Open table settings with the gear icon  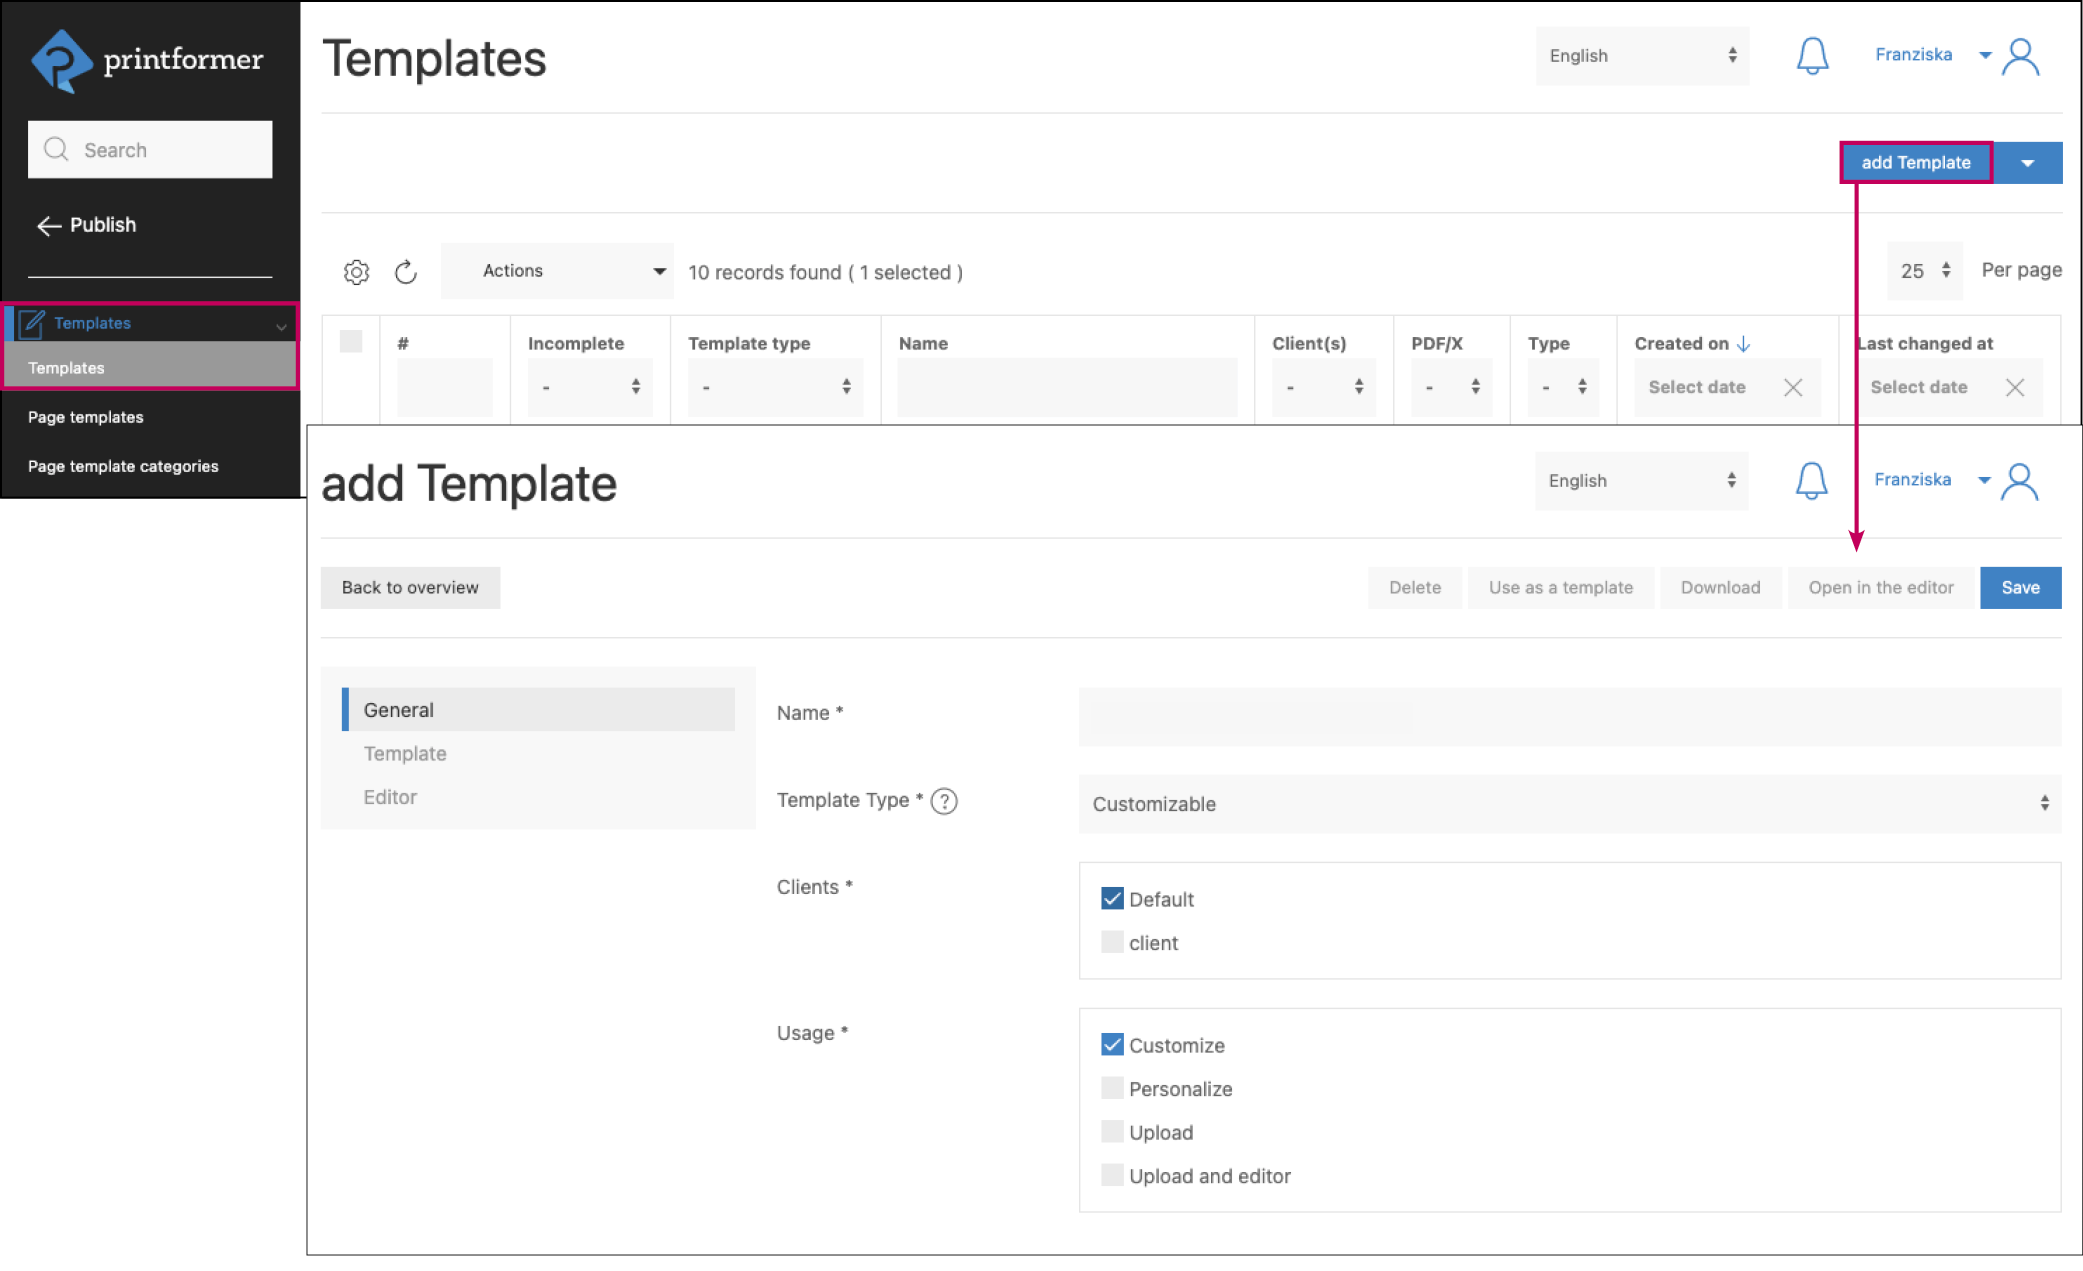click(x=356, y=271)
